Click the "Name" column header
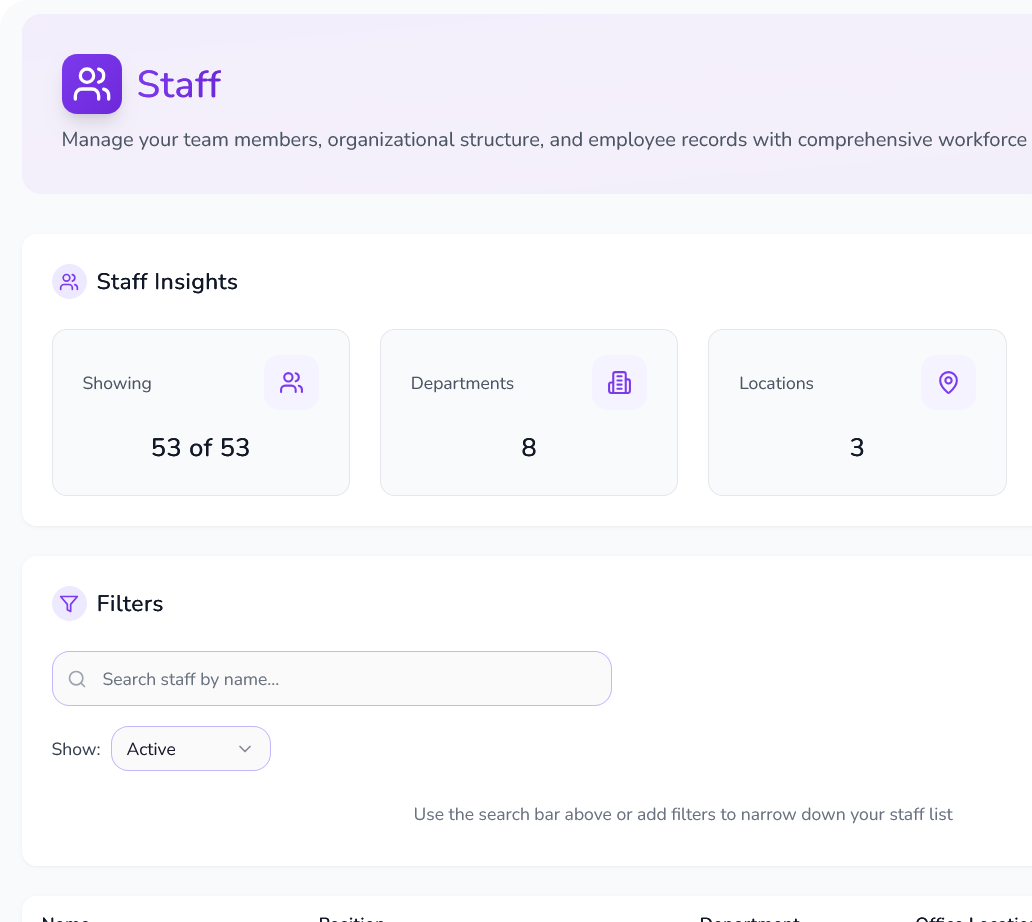The image size is (1032, 922). (66, 917)
